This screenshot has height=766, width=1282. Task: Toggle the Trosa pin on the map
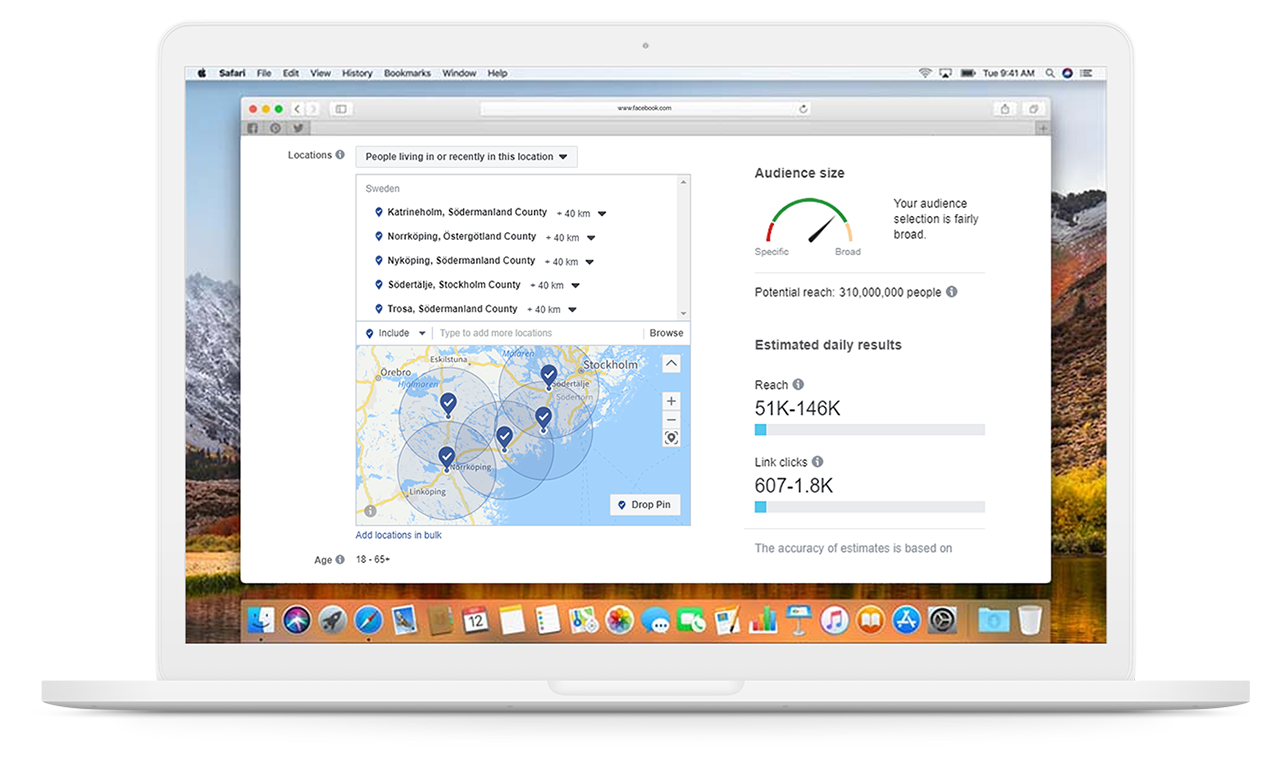pyautogui.click(x=543, y=414)
